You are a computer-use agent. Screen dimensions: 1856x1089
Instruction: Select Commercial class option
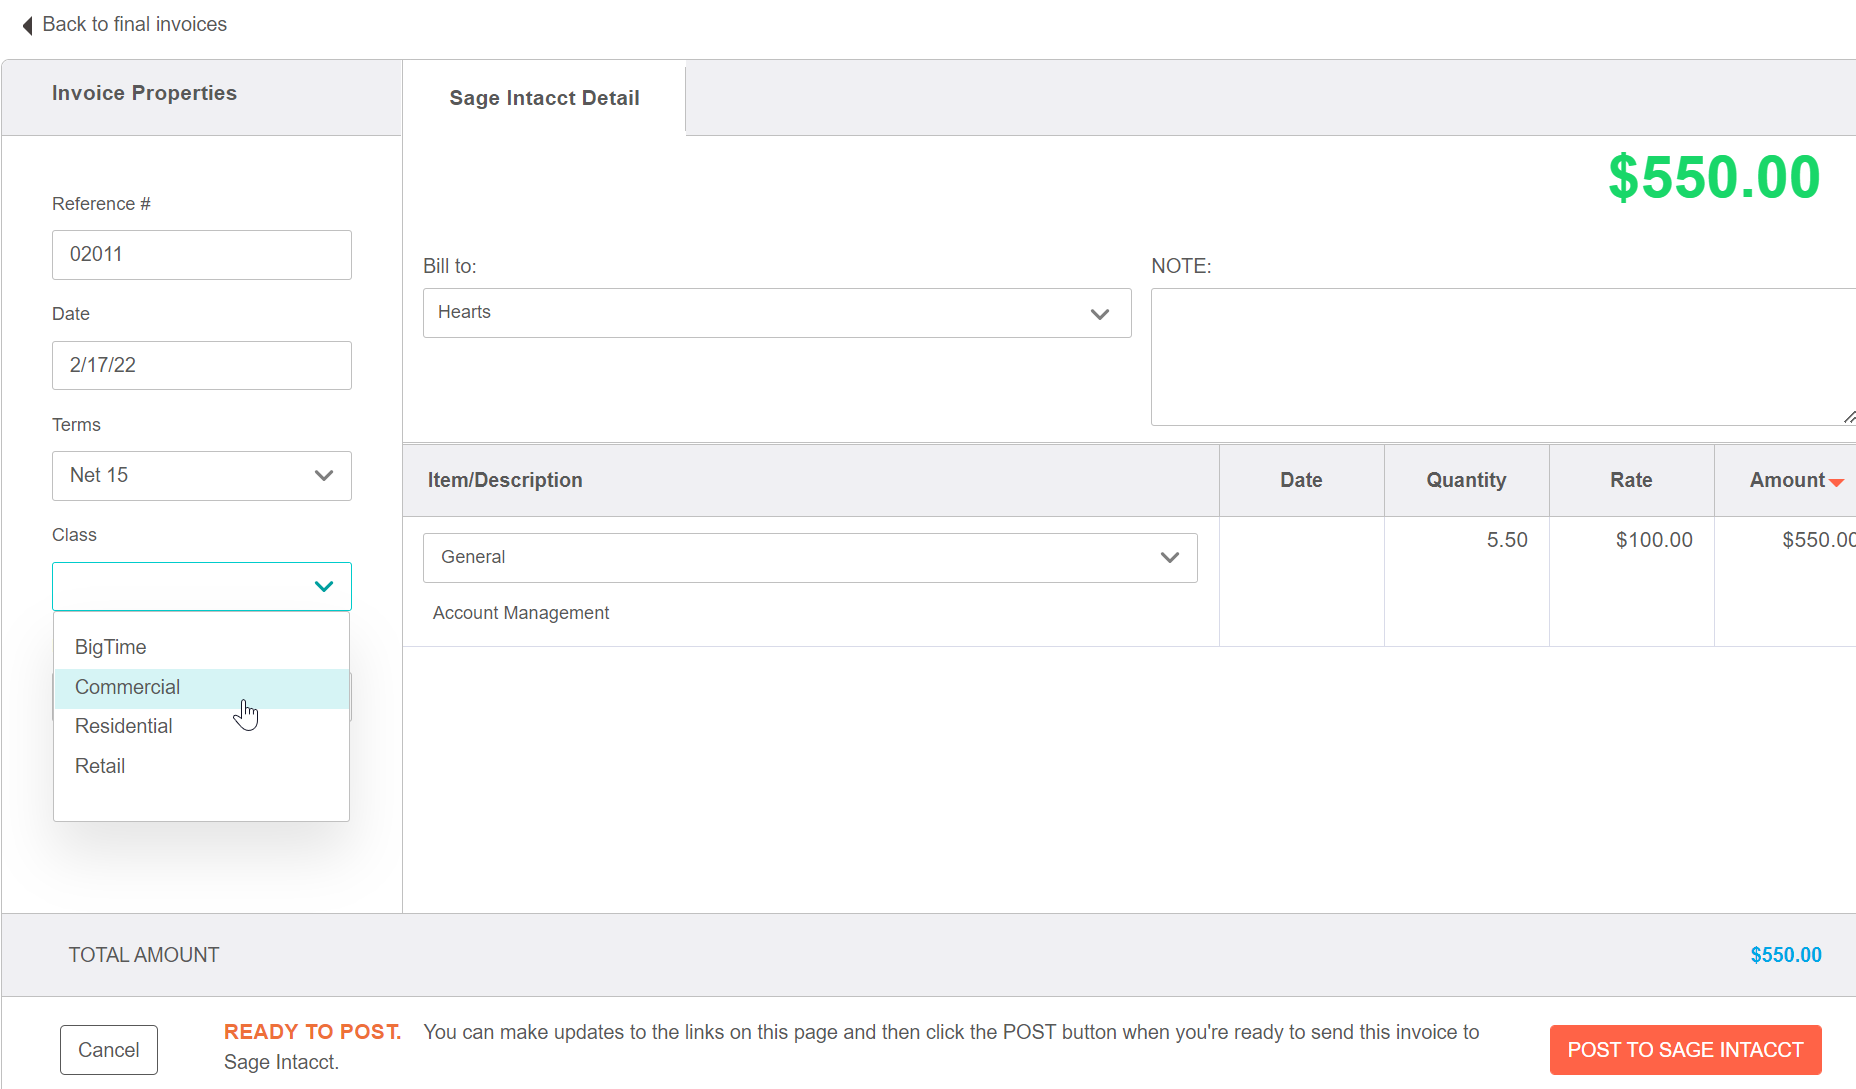(202, 688)
